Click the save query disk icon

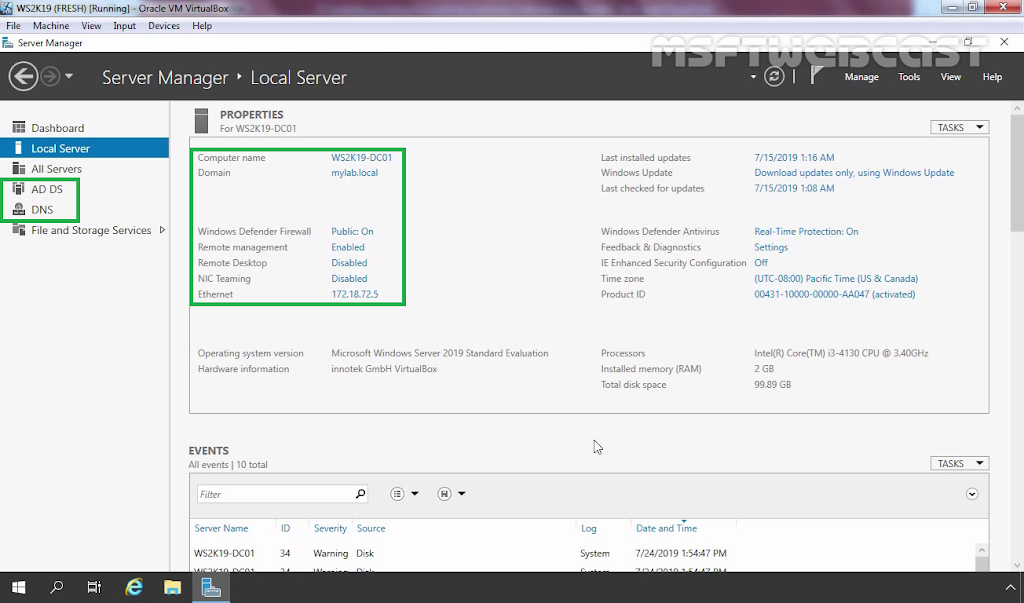[444, 494]
